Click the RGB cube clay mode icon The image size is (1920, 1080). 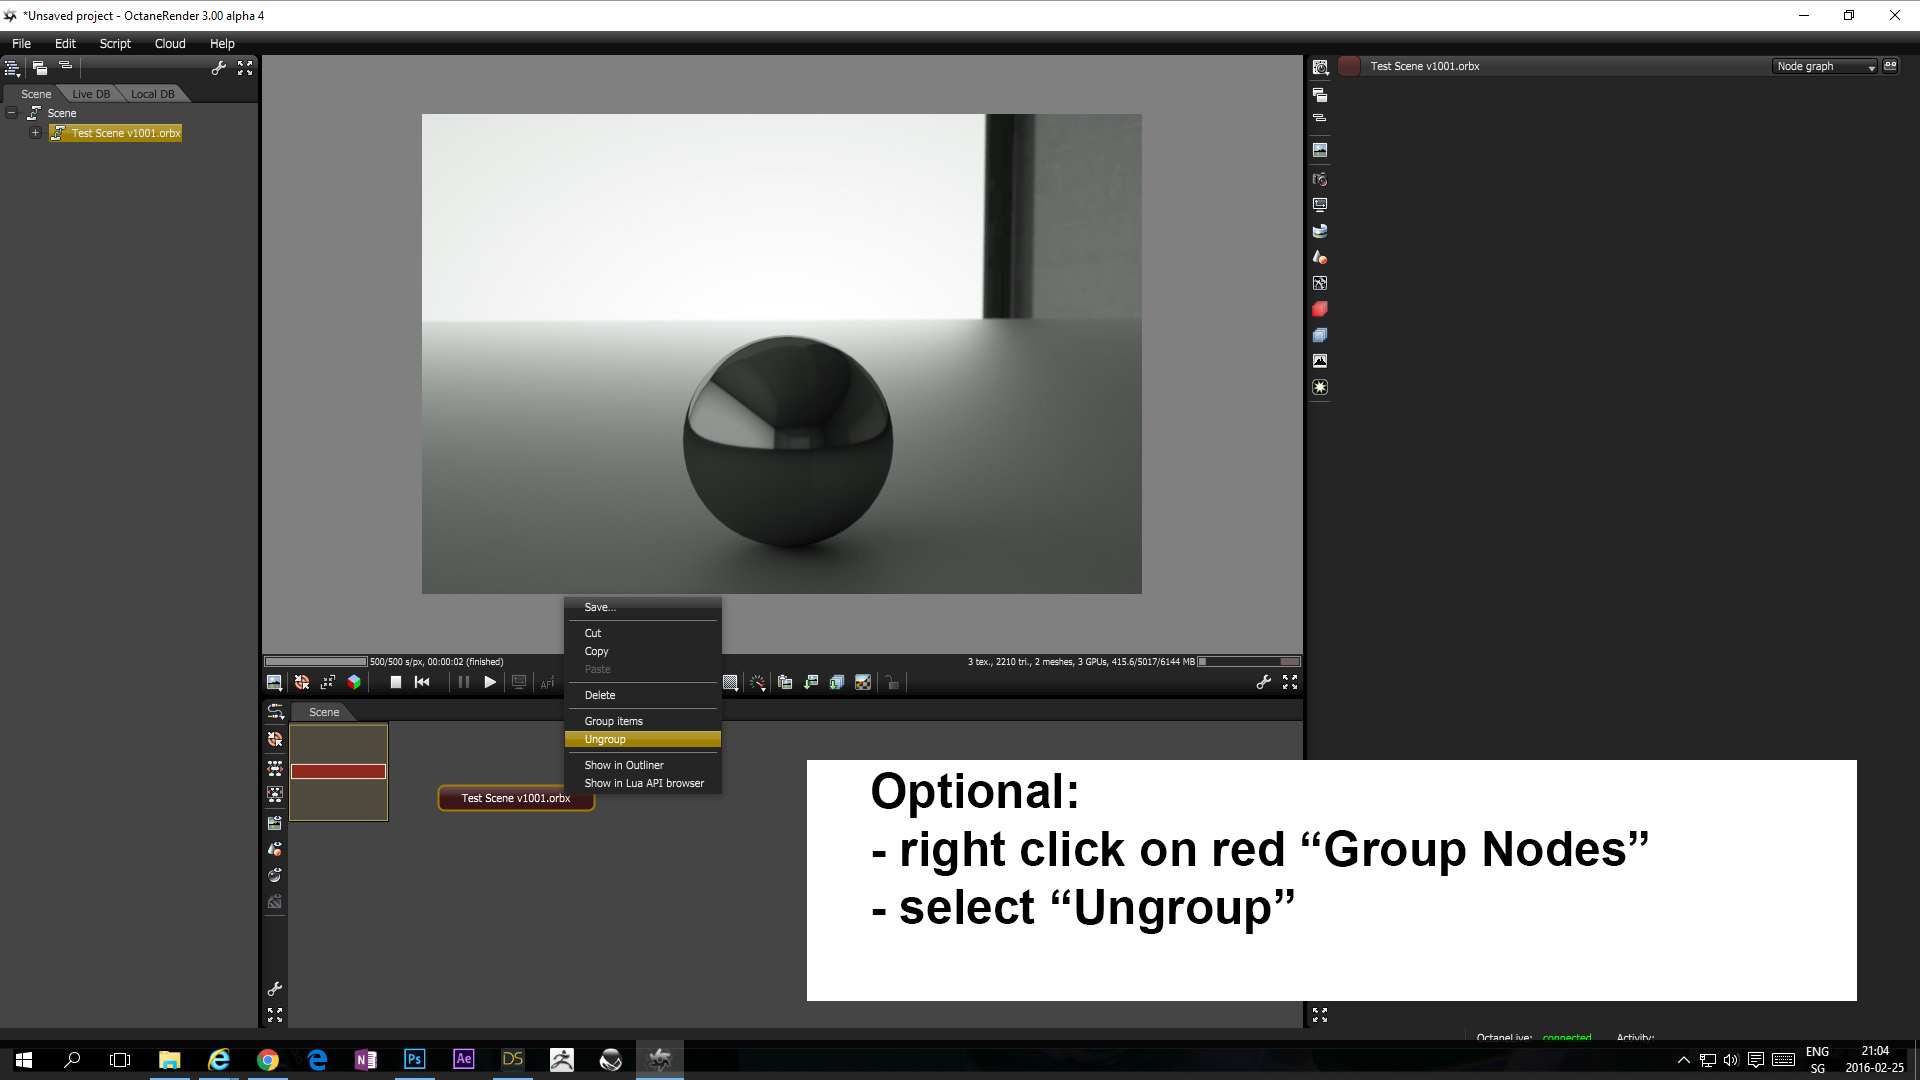click(x=354, y=682)
